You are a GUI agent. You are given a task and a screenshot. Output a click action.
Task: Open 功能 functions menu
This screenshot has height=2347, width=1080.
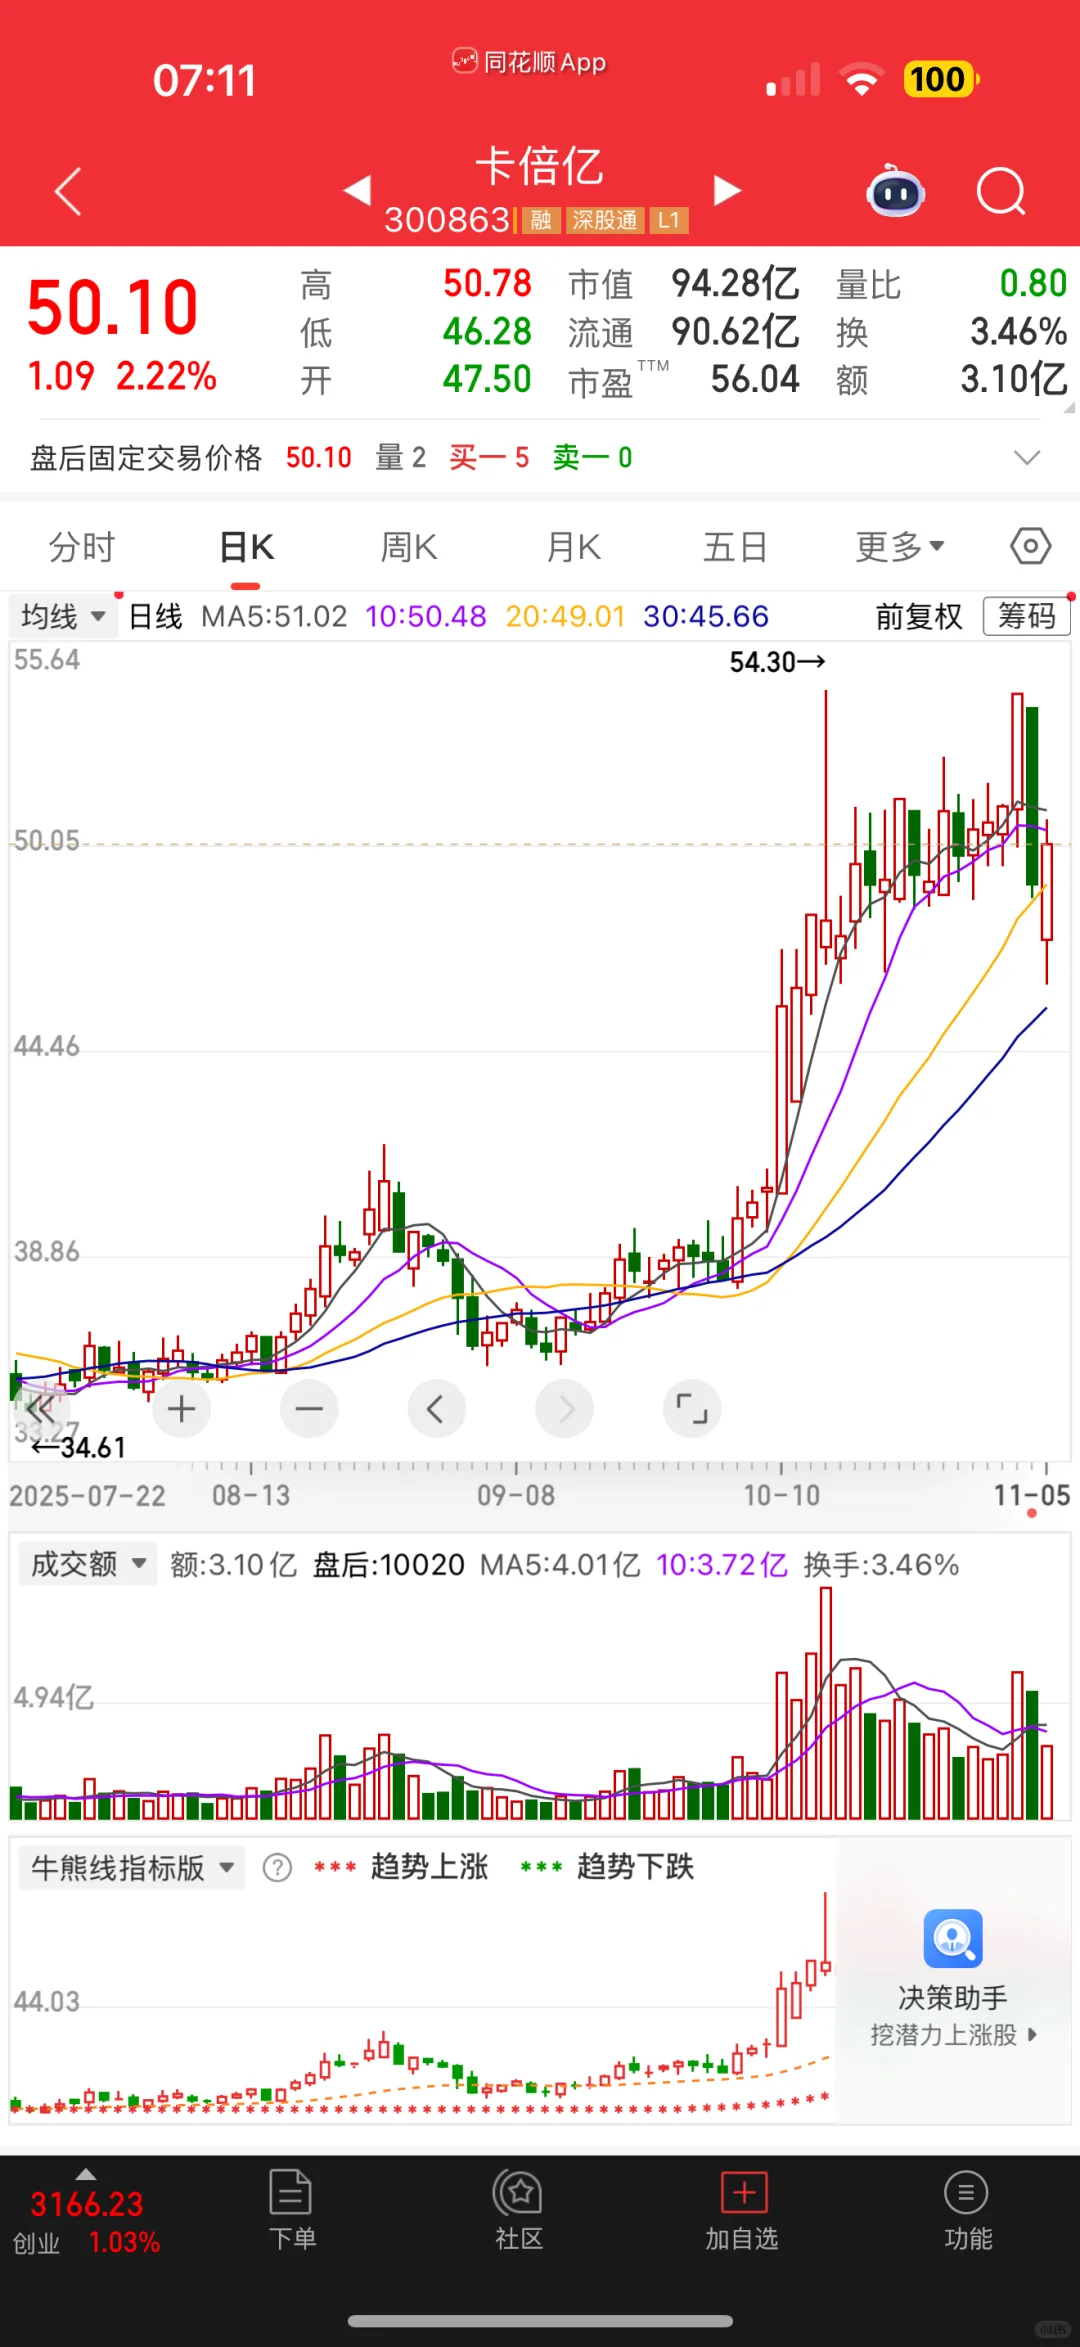[x=967, y=2210]
